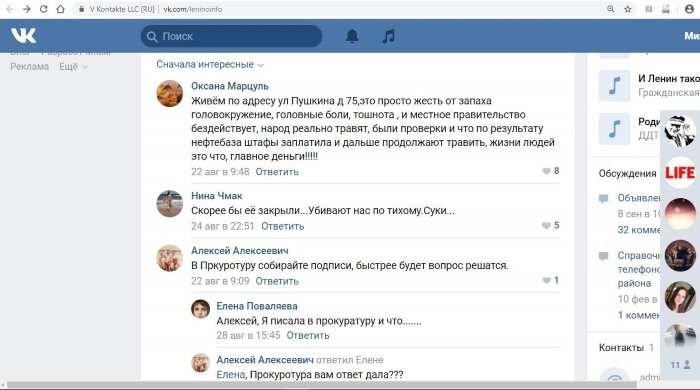Open Елена Поваляева's avatar
The height and width of the screenshot is (390, 700).
pyautogui.click(x=200, y=309)
